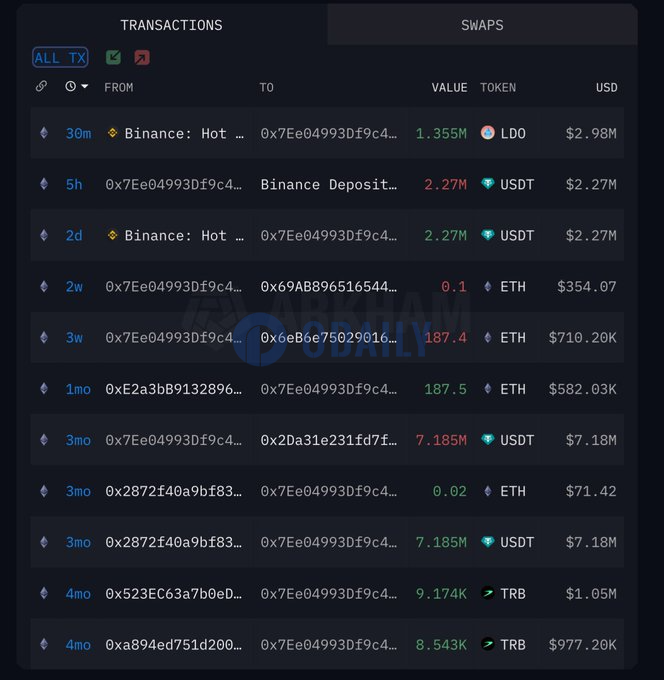
Task: Select the ALL TX filter
Action: (60, 58)
